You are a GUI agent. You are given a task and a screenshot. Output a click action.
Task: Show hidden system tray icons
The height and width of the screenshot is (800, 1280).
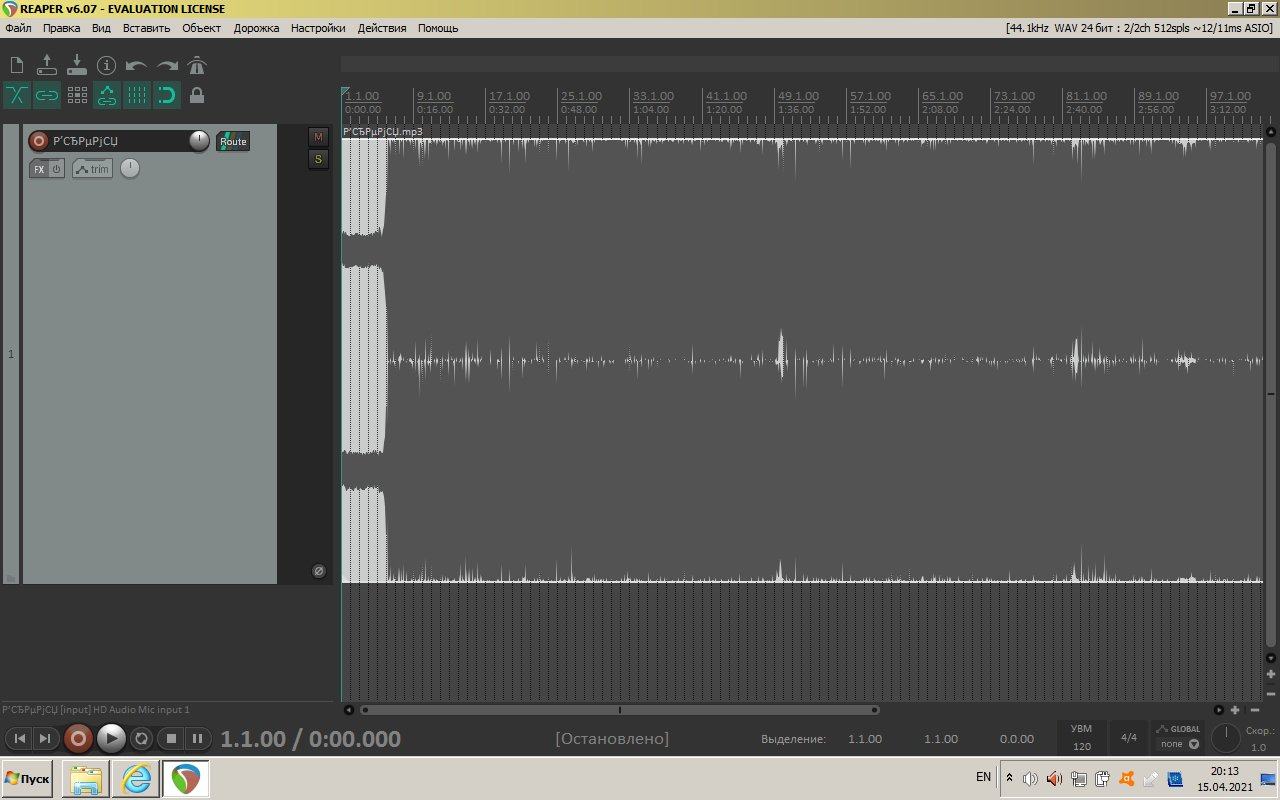[1009, 778]
